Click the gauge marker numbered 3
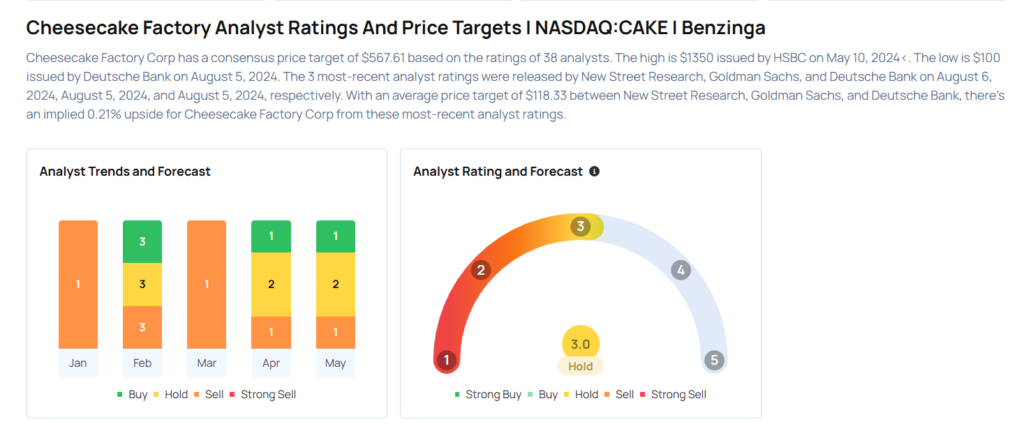 pyautogui.click(x=579, y=227)
